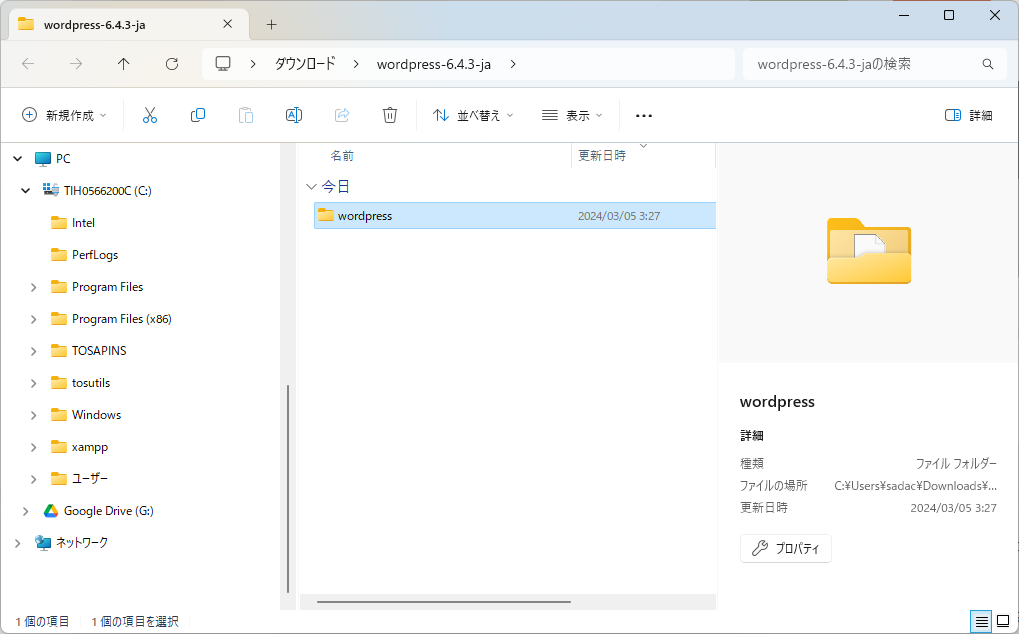Collapse the 今日 group
The image size is (1019, 634).
[311, 187]
